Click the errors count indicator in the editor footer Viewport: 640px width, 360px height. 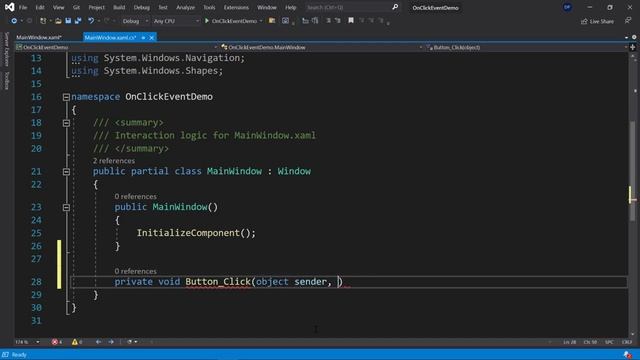57,342
